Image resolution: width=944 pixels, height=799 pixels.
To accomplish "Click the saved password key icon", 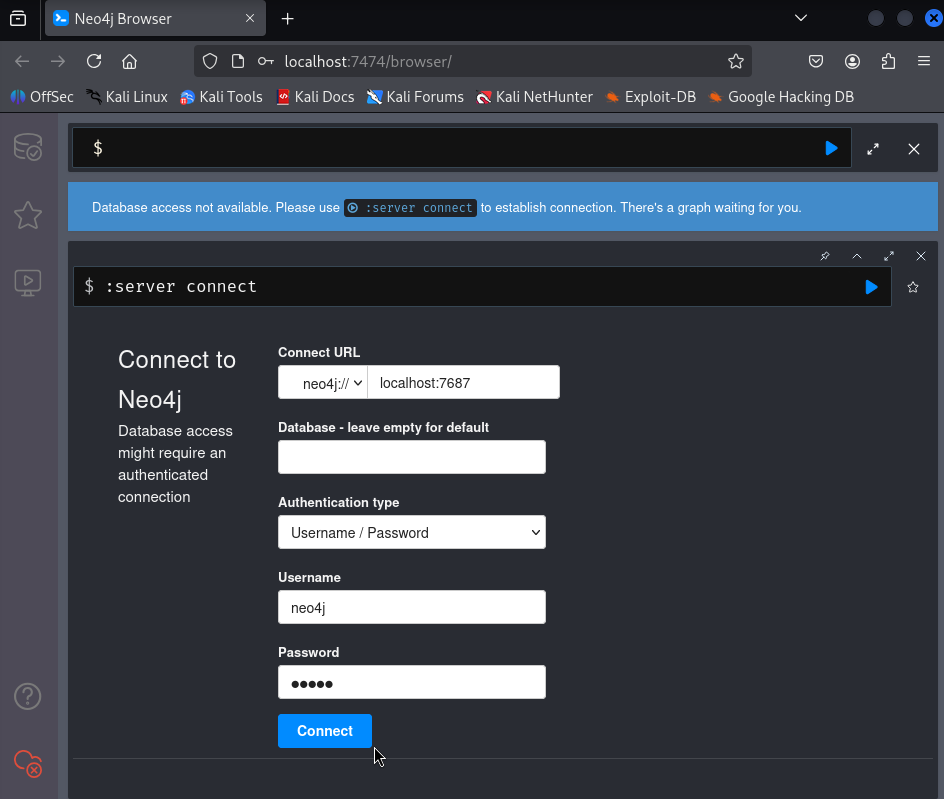I will coord(266,61).
